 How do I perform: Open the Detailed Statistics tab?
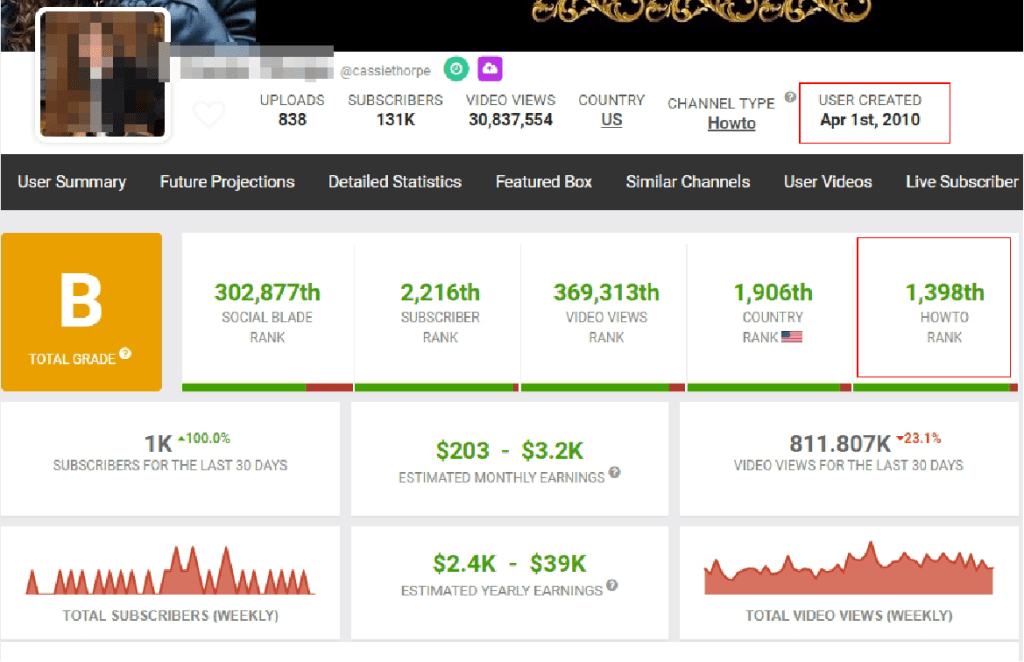[x=395, y=182]
